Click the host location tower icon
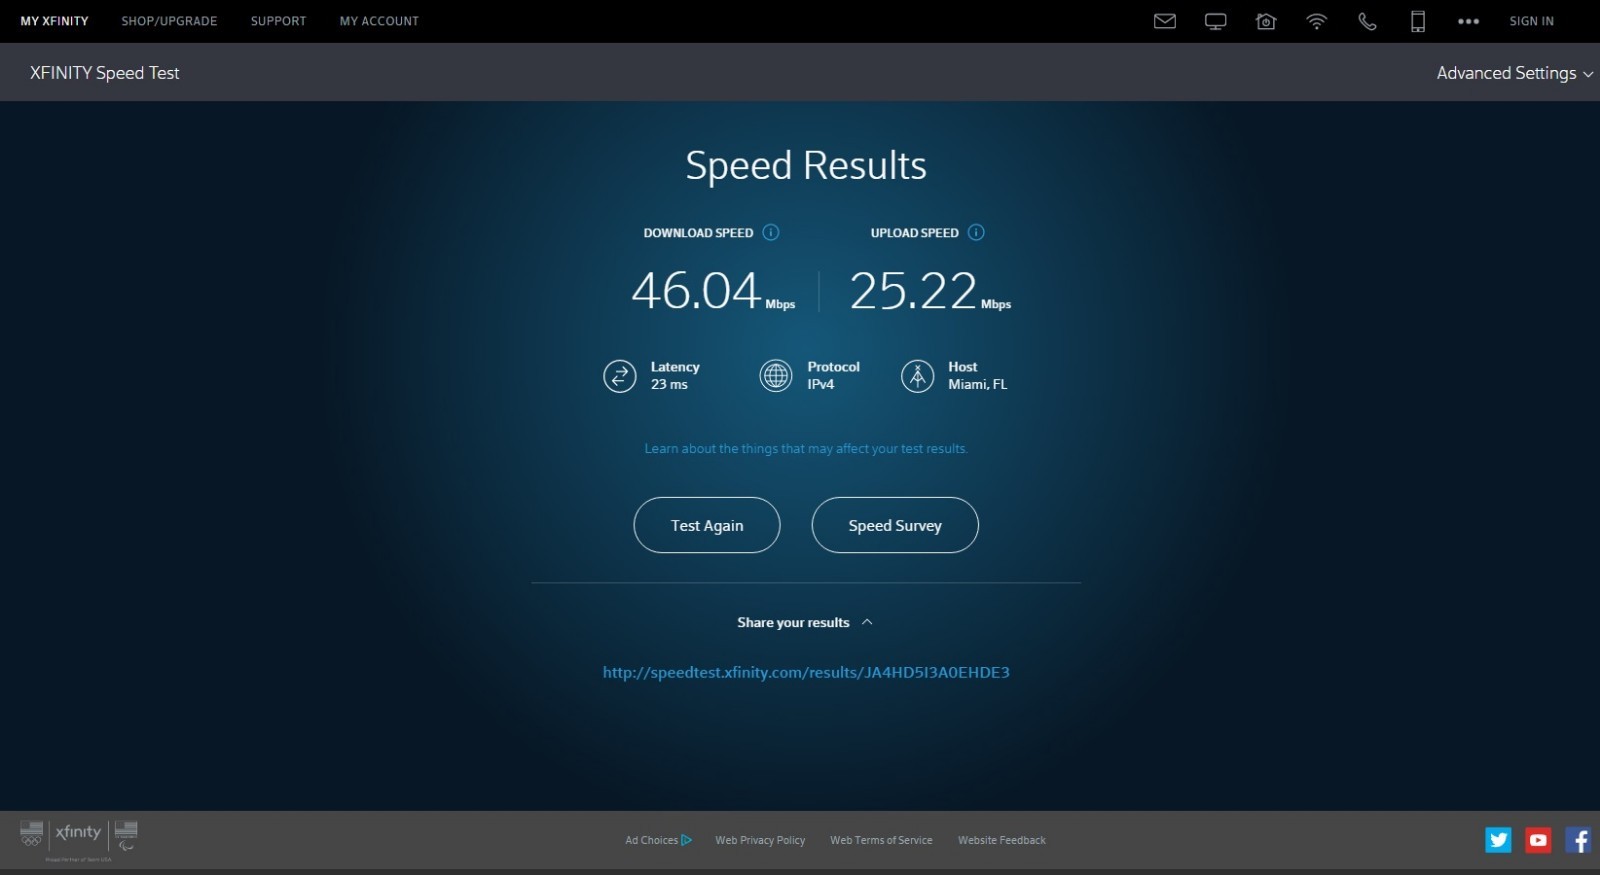The width and height of the screenshot is (1600, 875). (917, 376)
